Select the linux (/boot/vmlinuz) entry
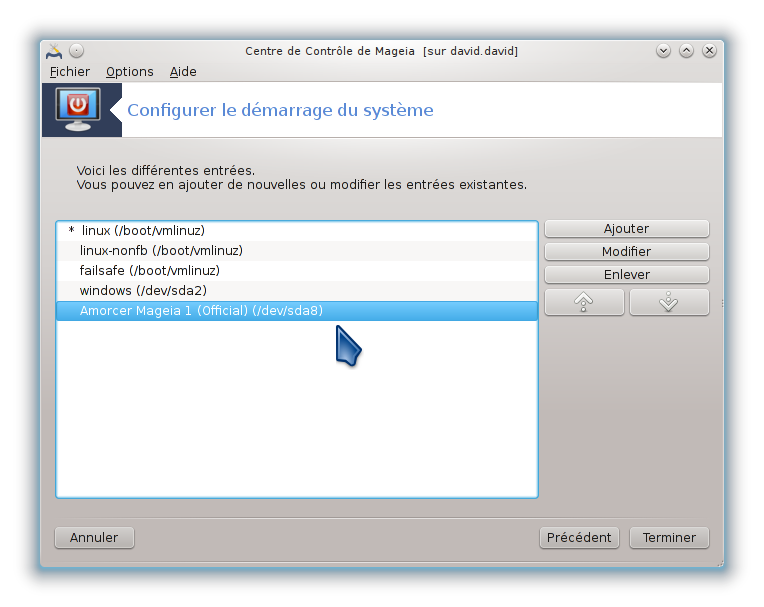Screen dimensions: 764x607 pos(297,230)
